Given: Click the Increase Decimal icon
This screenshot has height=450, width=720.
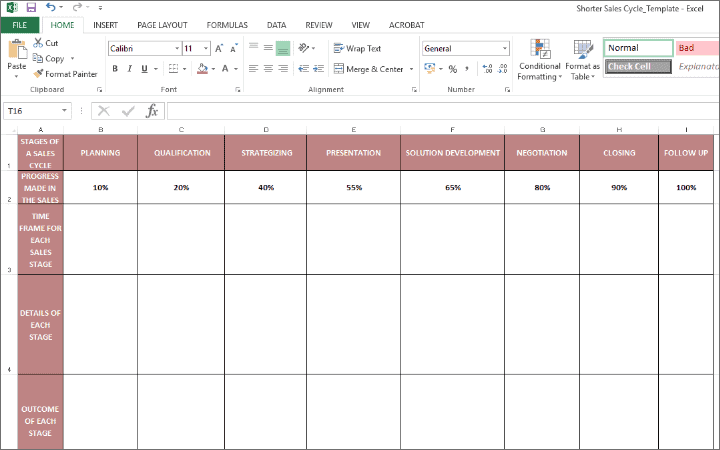Looking at the screenshot, I should tap(487, 69).
